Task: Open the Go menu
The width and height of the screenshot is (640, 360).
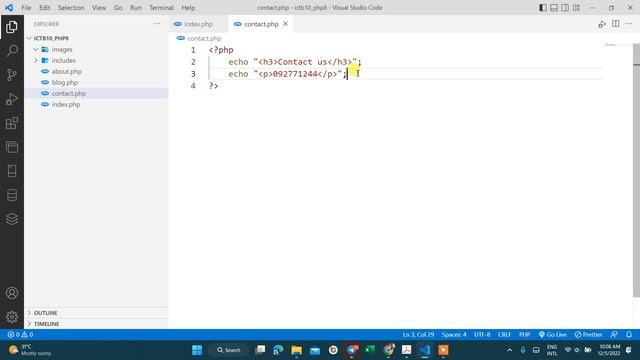Action: coord(118,7)
